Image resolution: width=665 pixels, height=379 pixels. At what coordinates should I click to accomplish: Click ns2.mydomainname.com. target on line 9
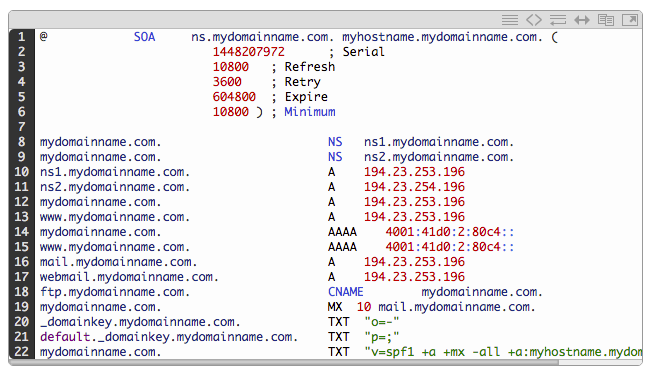[x=439, y=157]
